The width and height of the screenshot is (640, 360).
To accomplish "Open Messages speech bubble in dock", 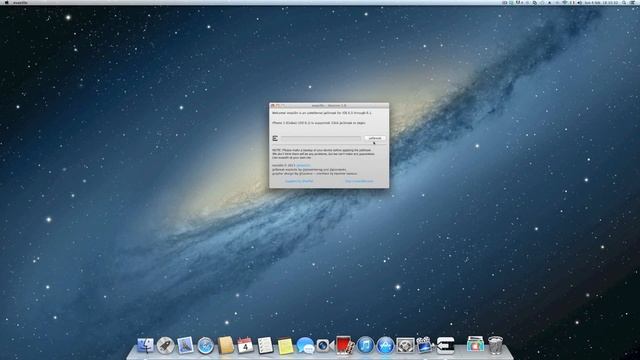I will coord(305,345).
